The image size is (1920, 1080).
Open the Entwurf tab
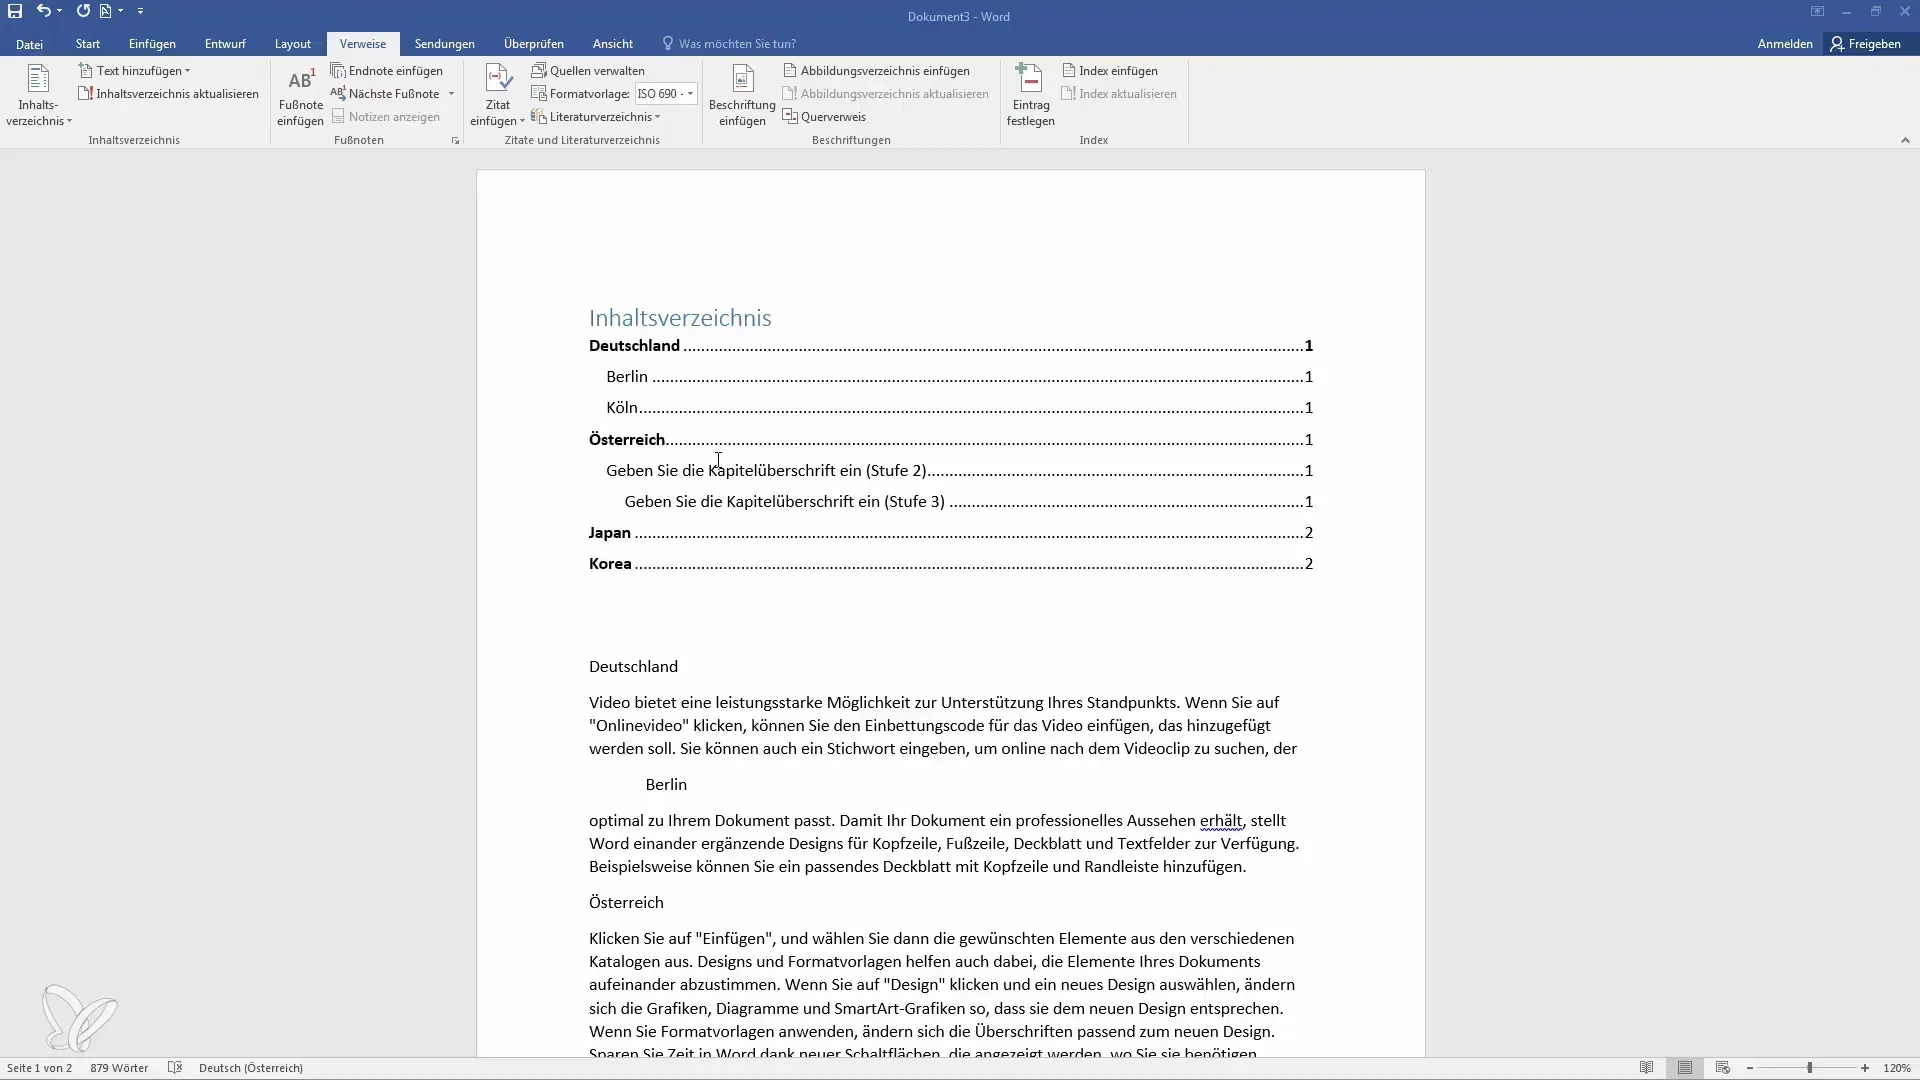click(225, 44)
